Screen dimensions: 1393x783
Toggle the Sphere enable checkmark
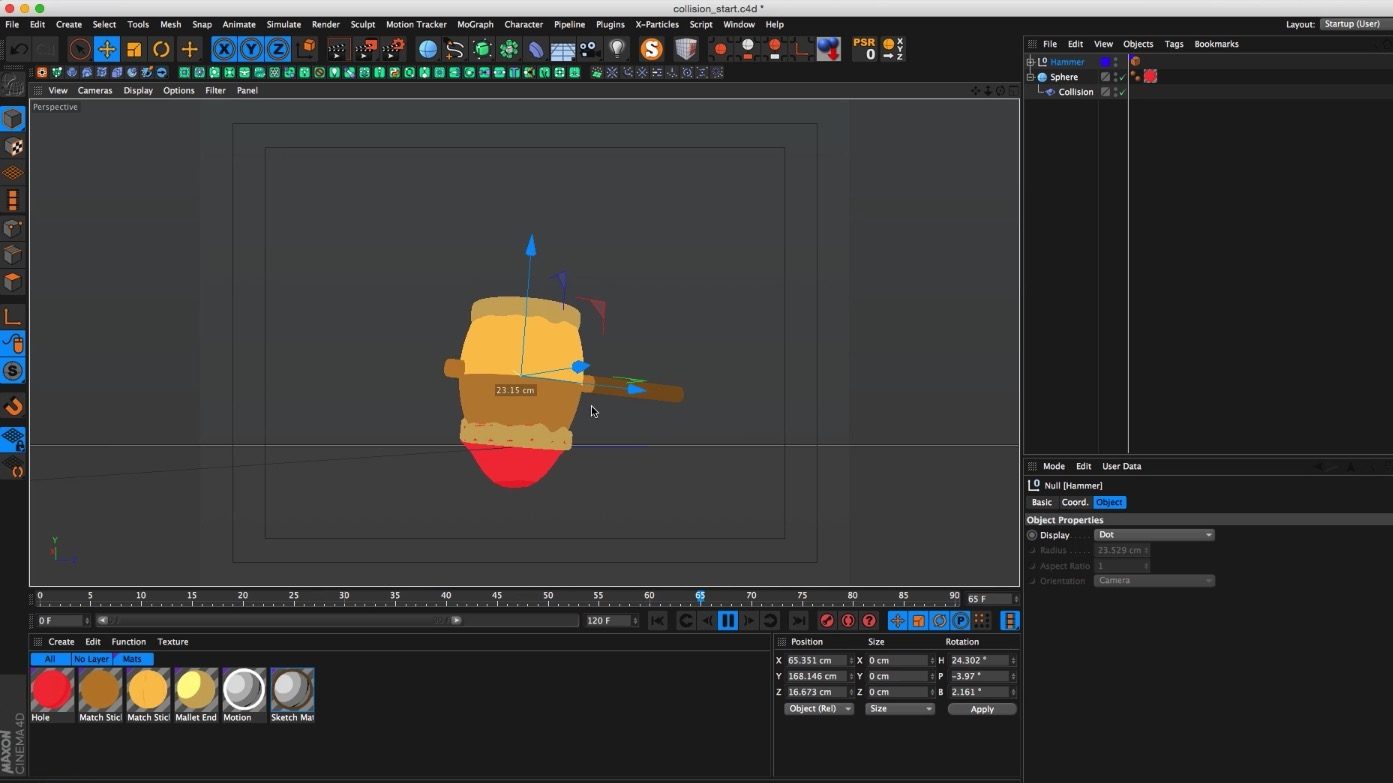click(1122, 77)
